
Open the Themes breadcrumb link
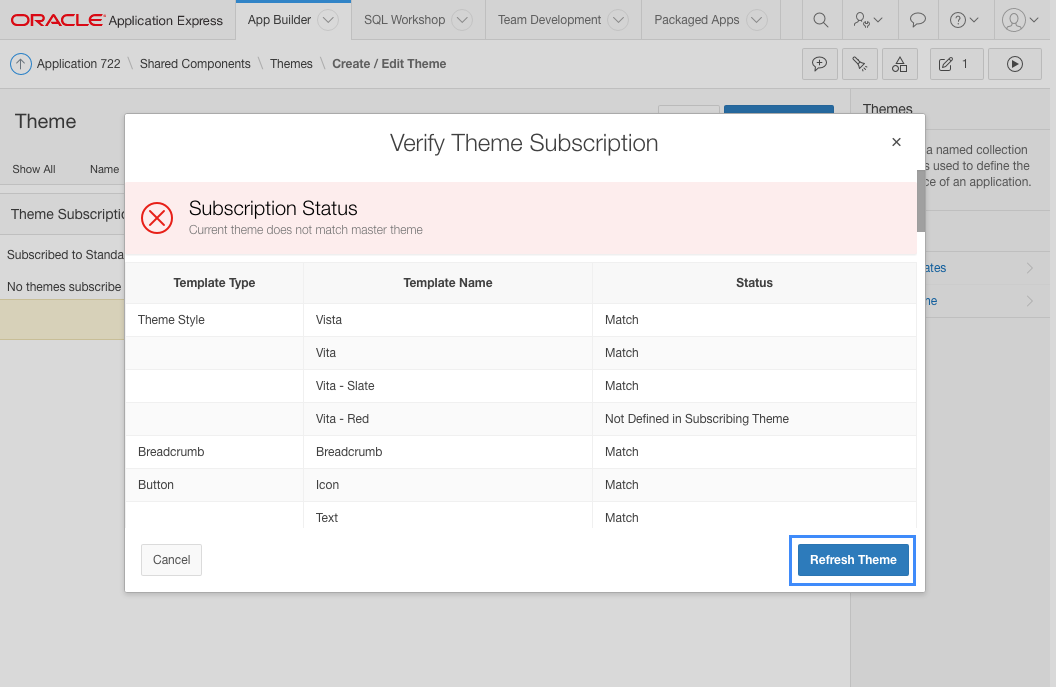291,64
